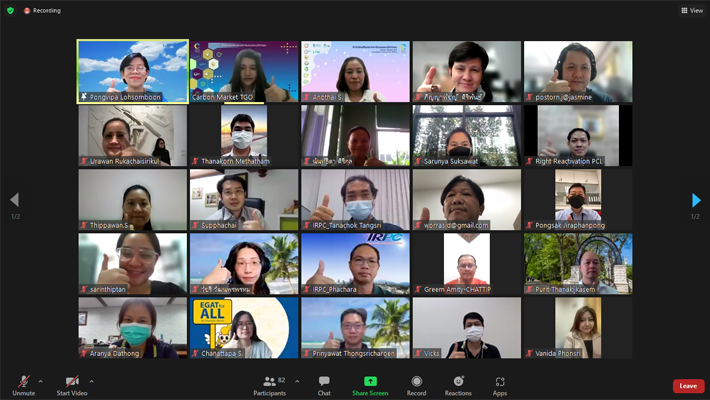
Task: Select the Carbon Market TGO video tile
Action: click(244, 71)
